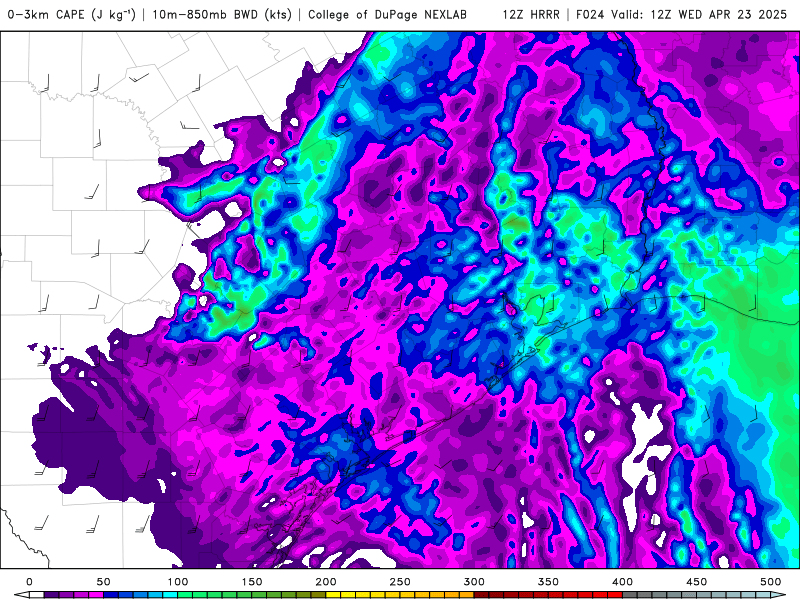Click the "F024 Valid: 12Z WED APR 23 2025" text

point(682,14)
